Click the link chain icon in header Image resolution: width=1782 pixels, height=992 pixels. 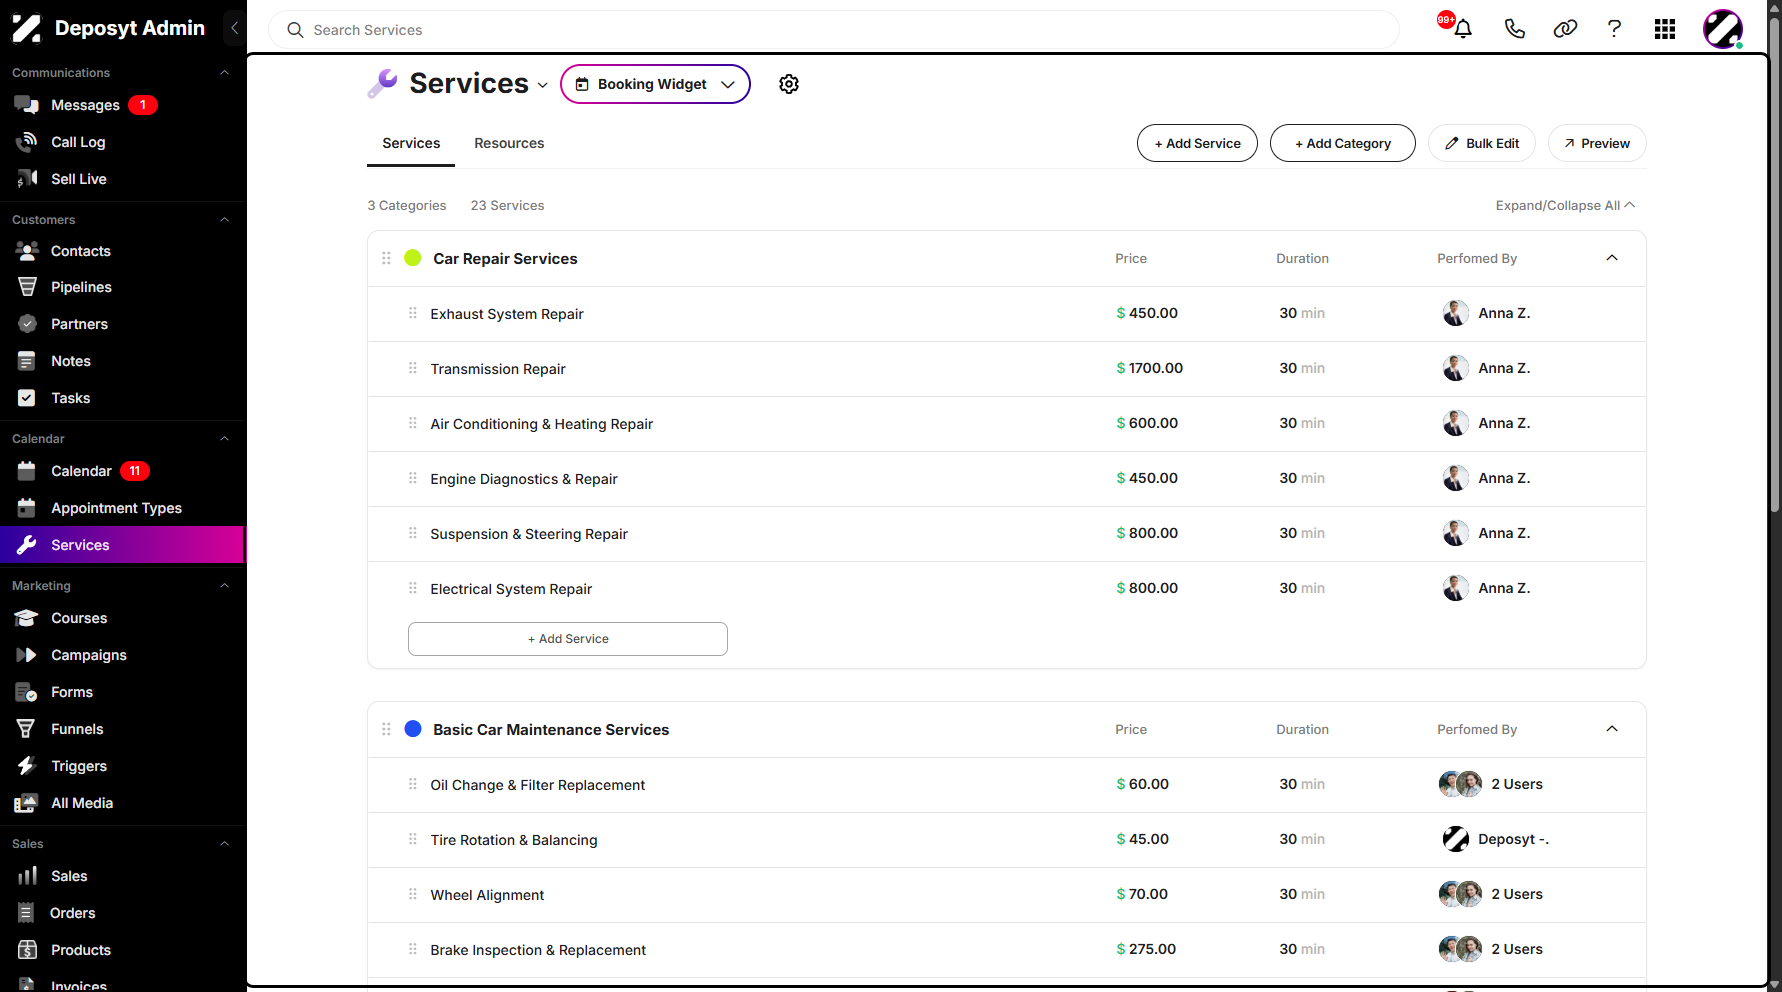[x=1565, y=29]
